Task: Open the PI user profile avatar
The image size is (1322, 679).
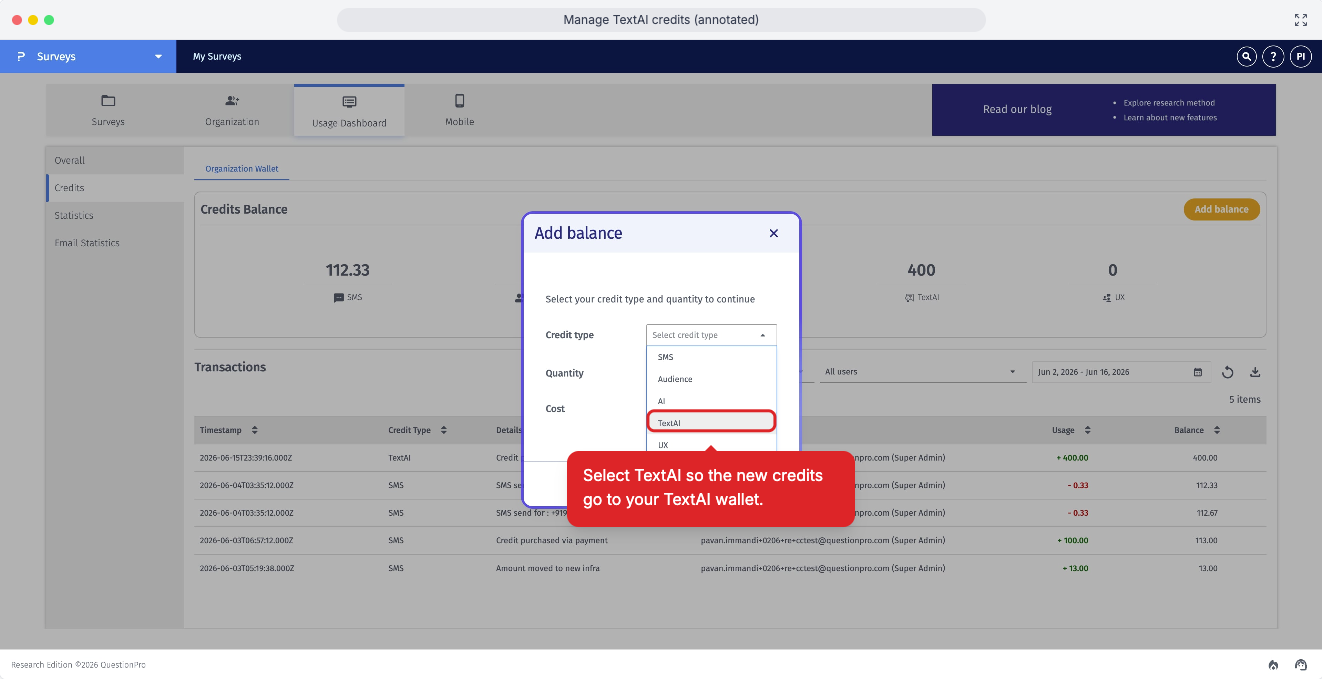Action: point(1300,57)
